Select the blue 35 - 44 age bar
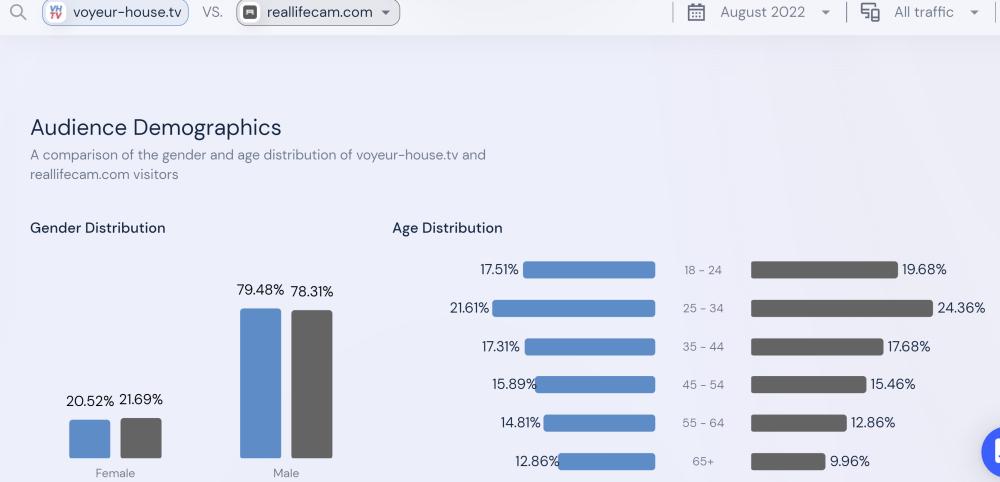The image size is (1000, 482). tap(590, 347)
